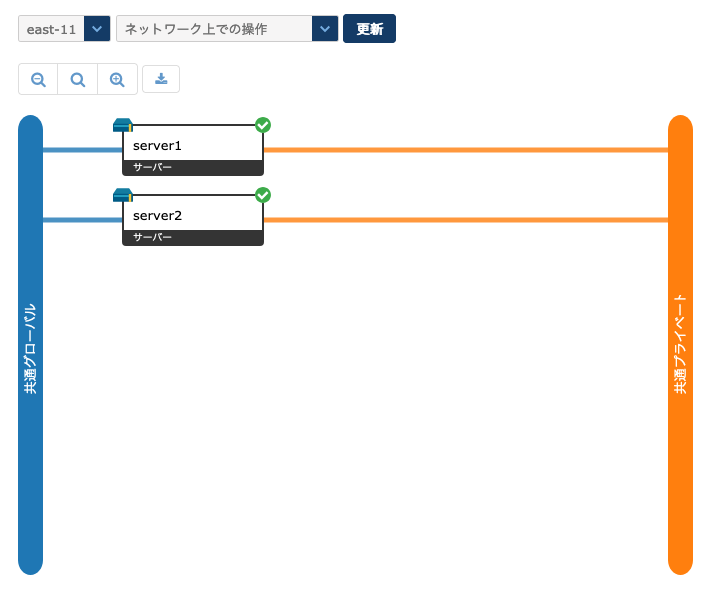The image size is (715, 597).
Task: Click the zoom in magnifier icon
Action: tap(117, 79)
